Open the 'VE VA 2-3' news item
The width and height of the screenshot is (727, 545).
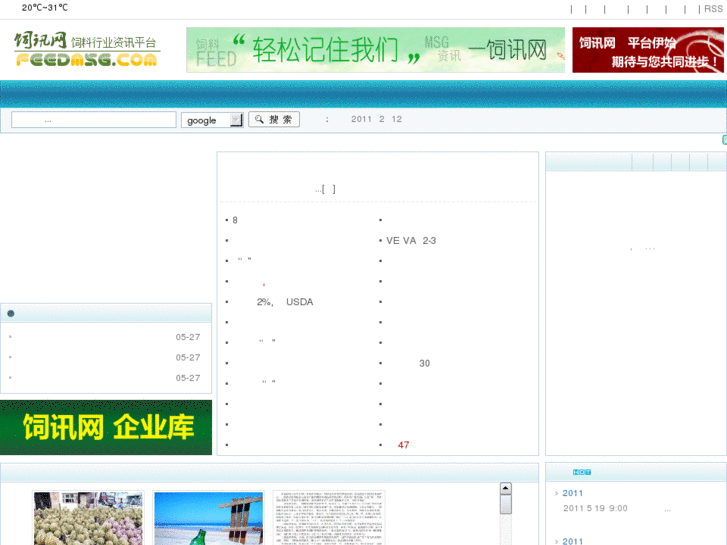coord(411,241)
